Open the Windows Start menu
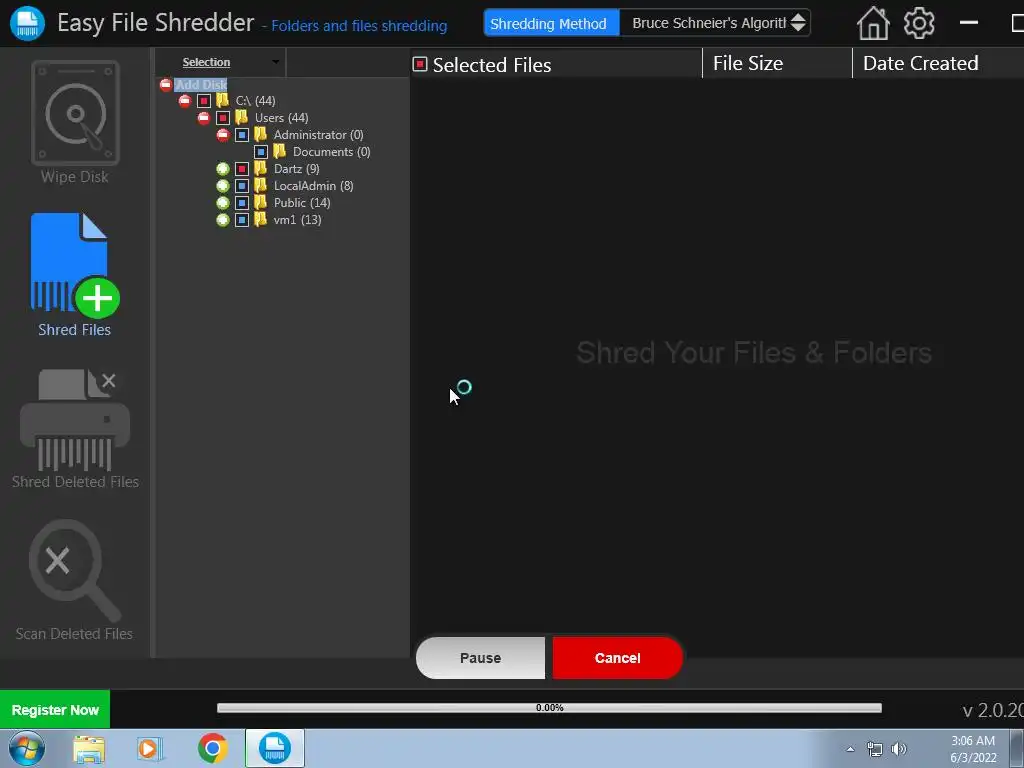The height and width of the screenshot is (768, 1024). 27,748
